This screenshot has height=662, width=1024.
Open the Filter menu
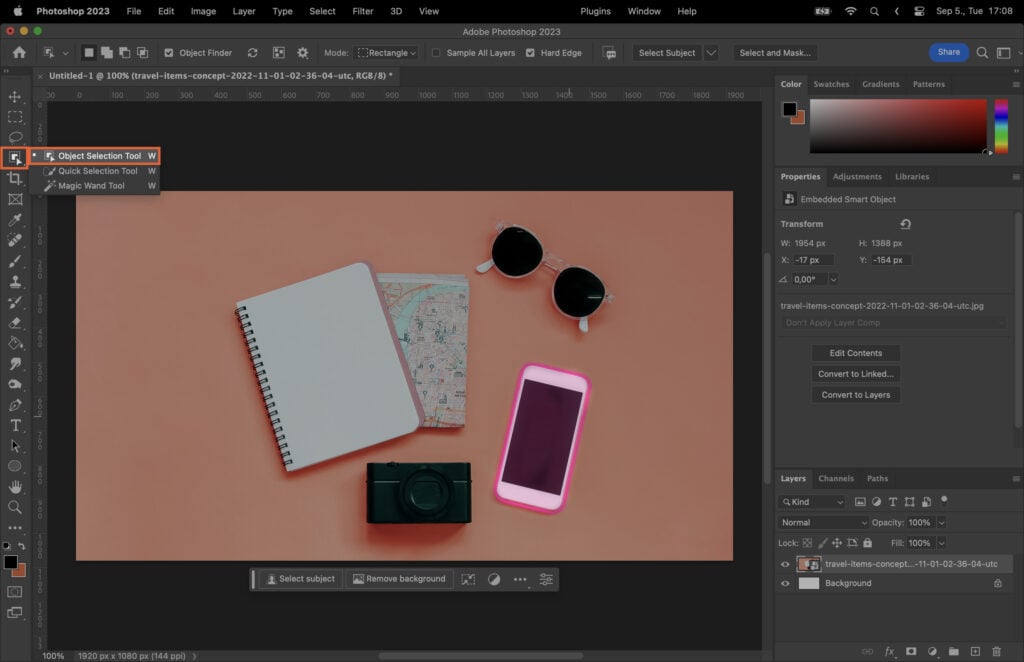coord(362,11)
